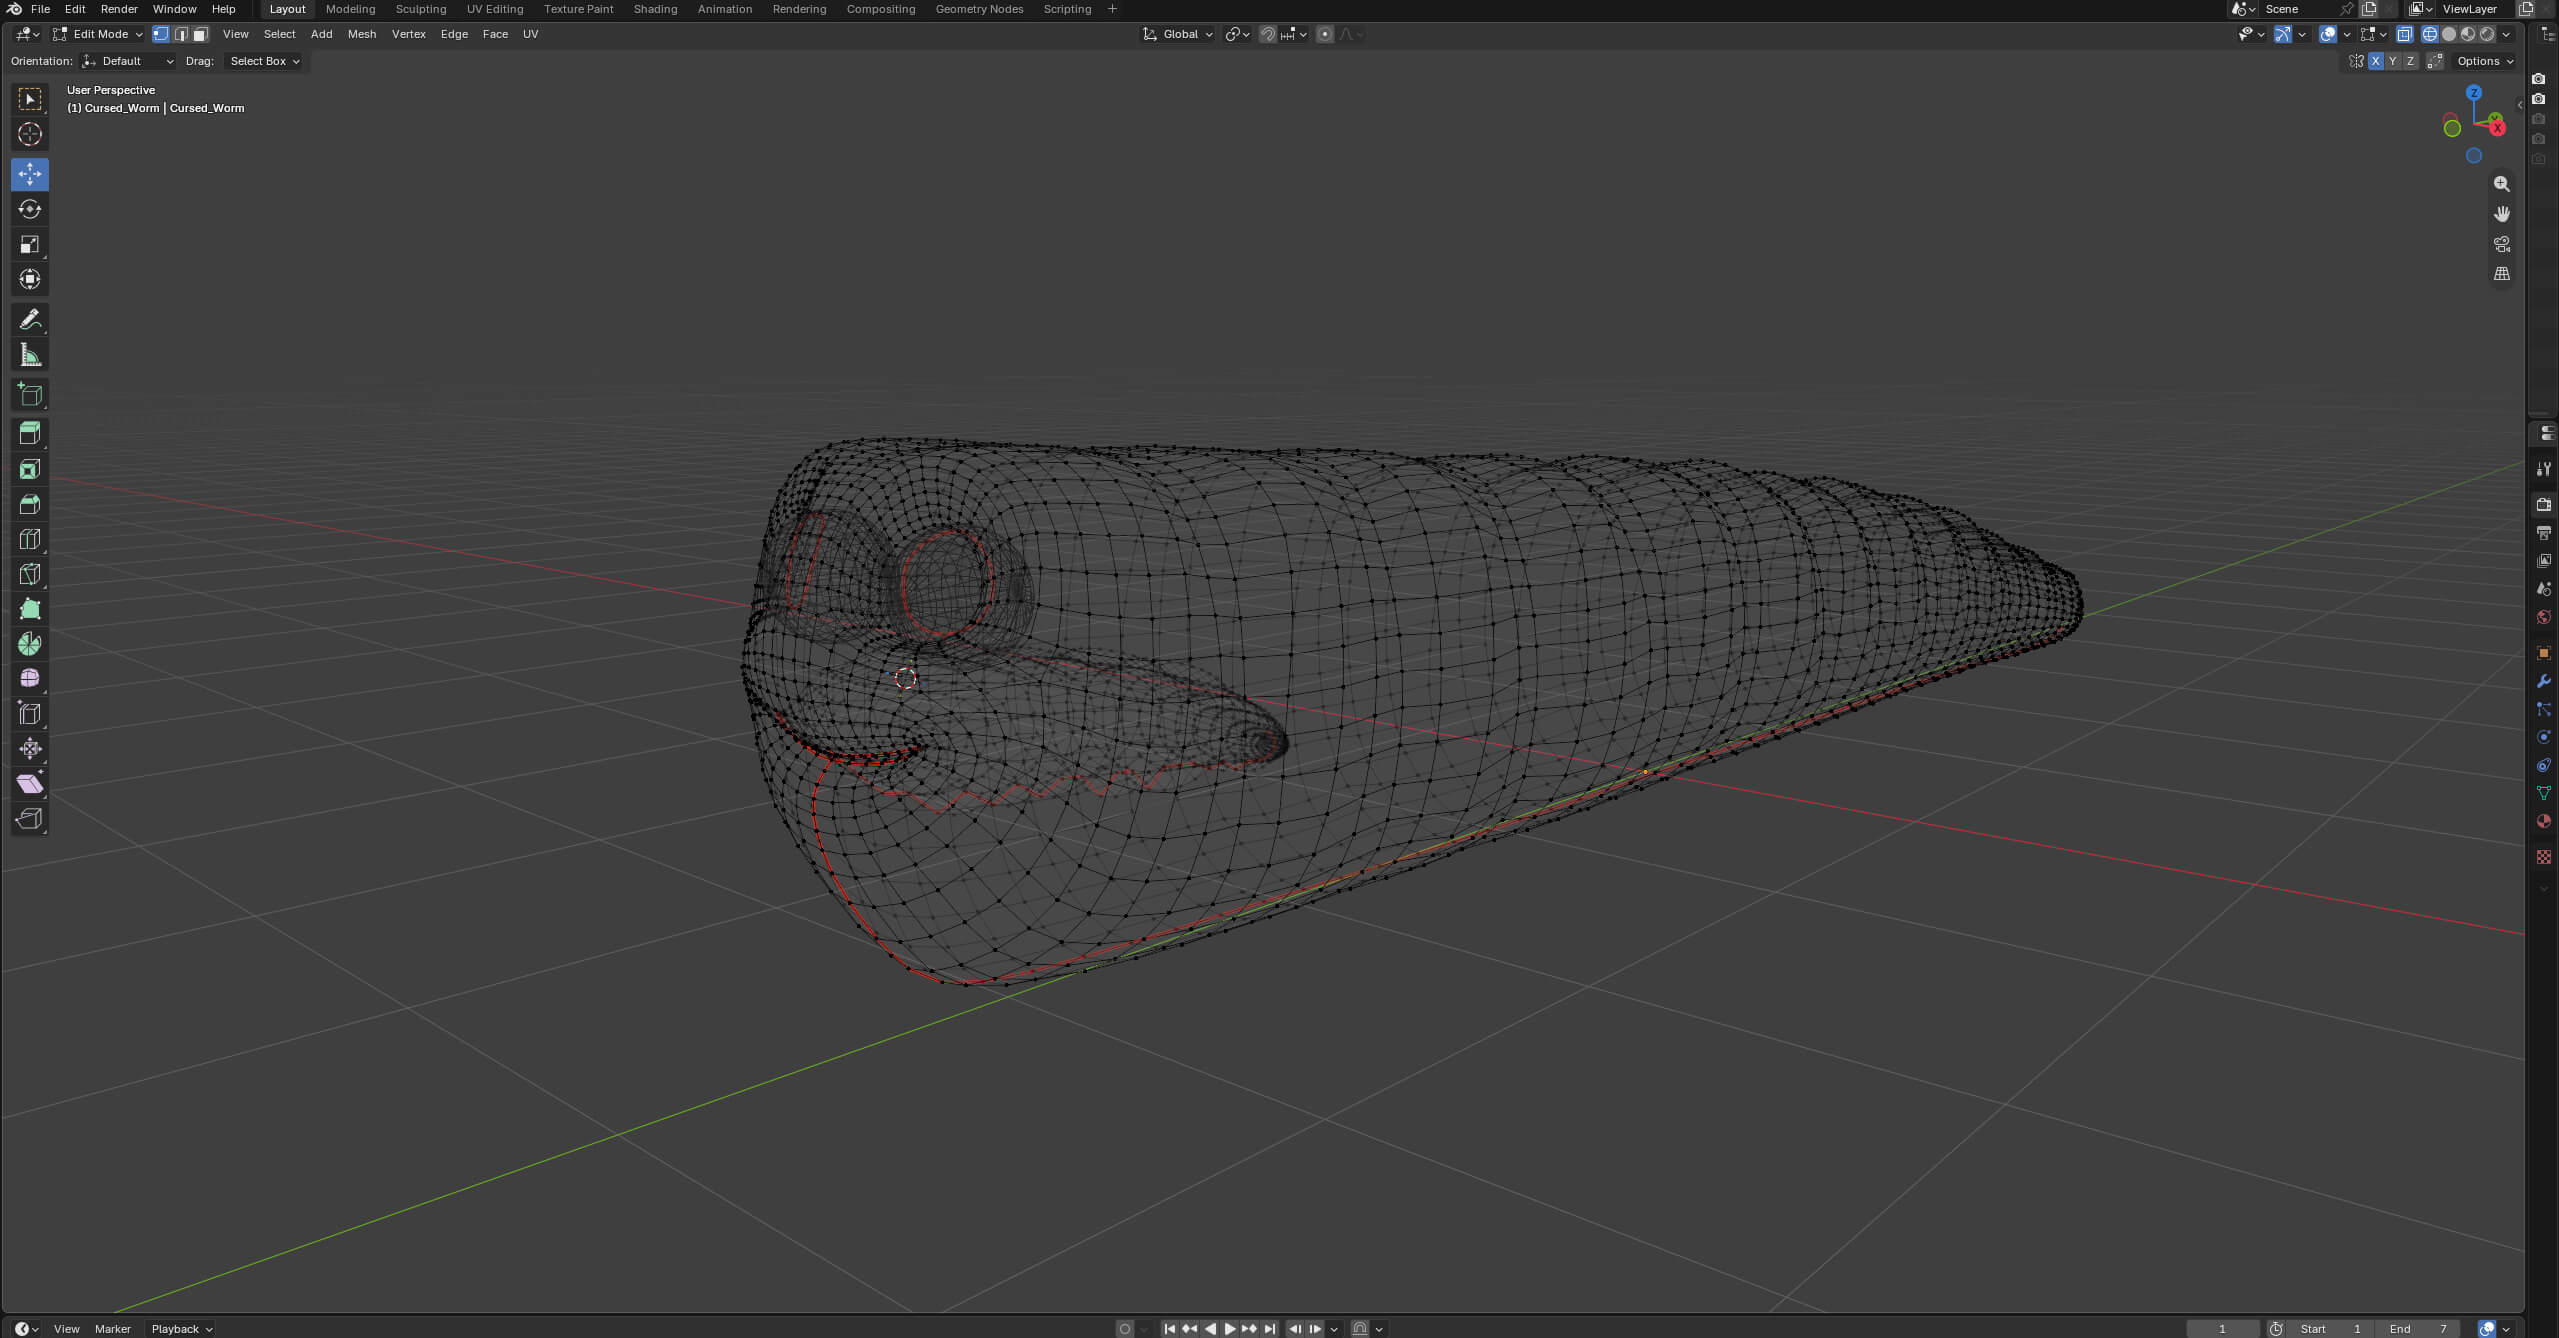The height and width of the screenshot is (1338, 2559).
Task: Select the Poly Build tool
Action: point(30,609)
